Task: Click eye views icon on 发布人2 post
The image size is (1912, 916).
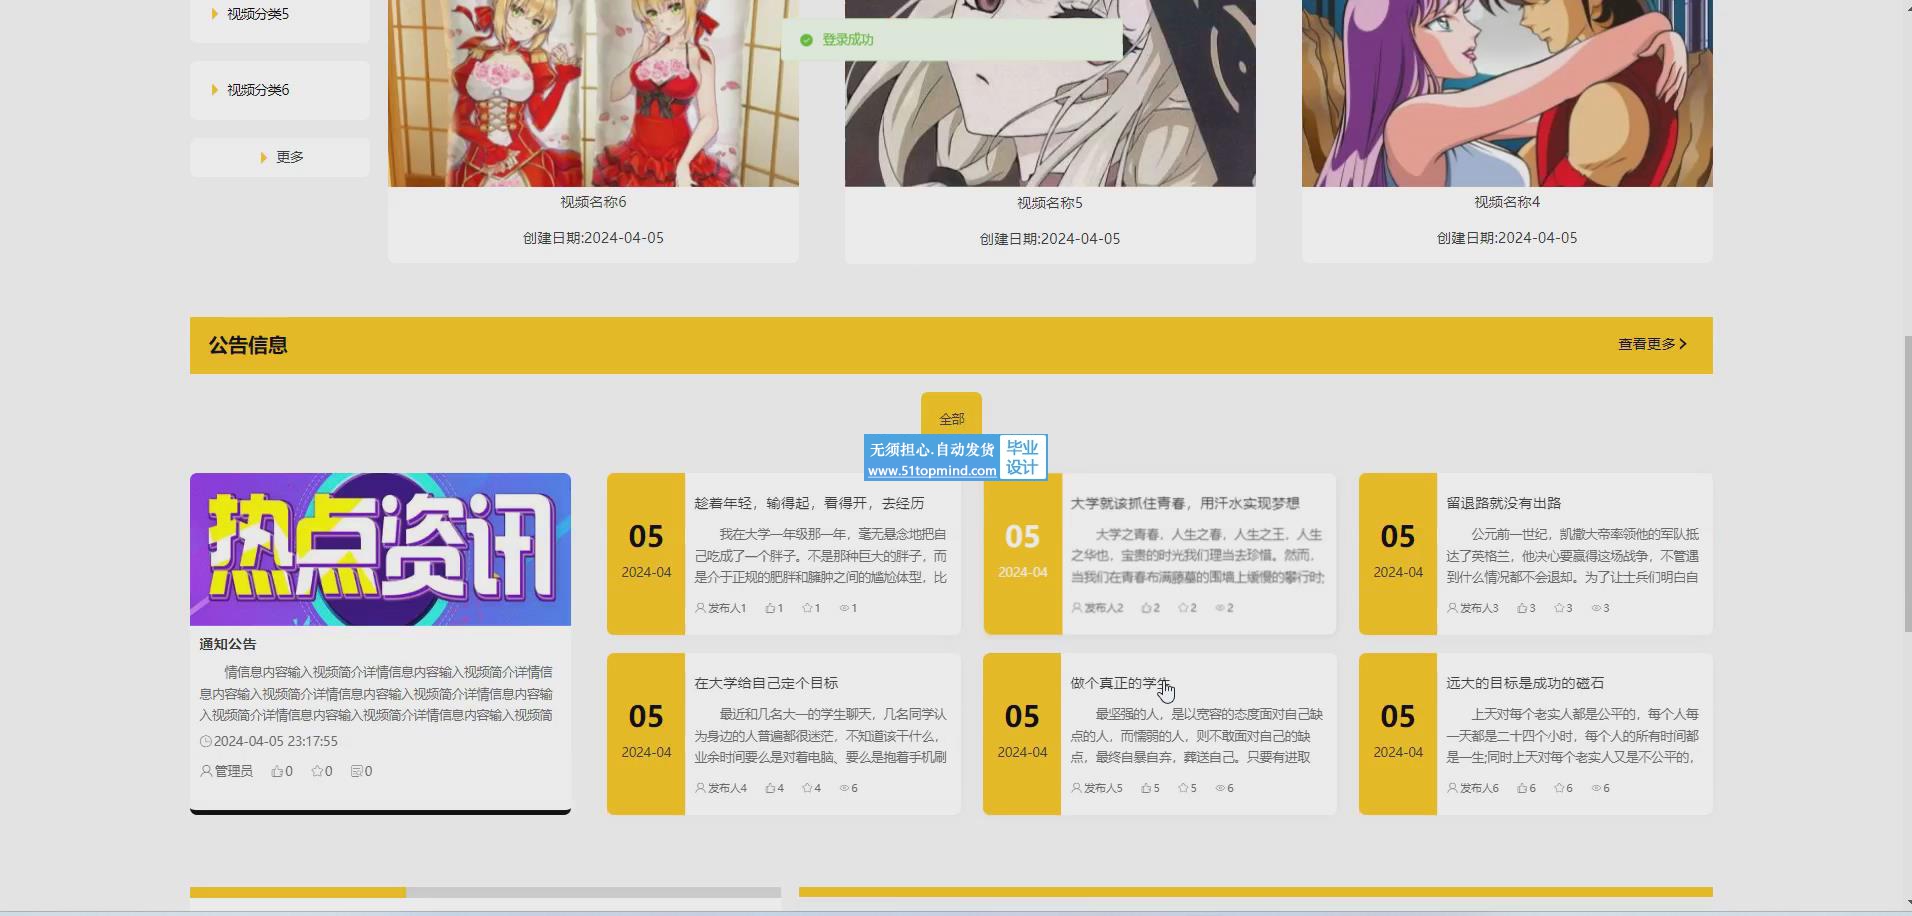Action: 1220,608
